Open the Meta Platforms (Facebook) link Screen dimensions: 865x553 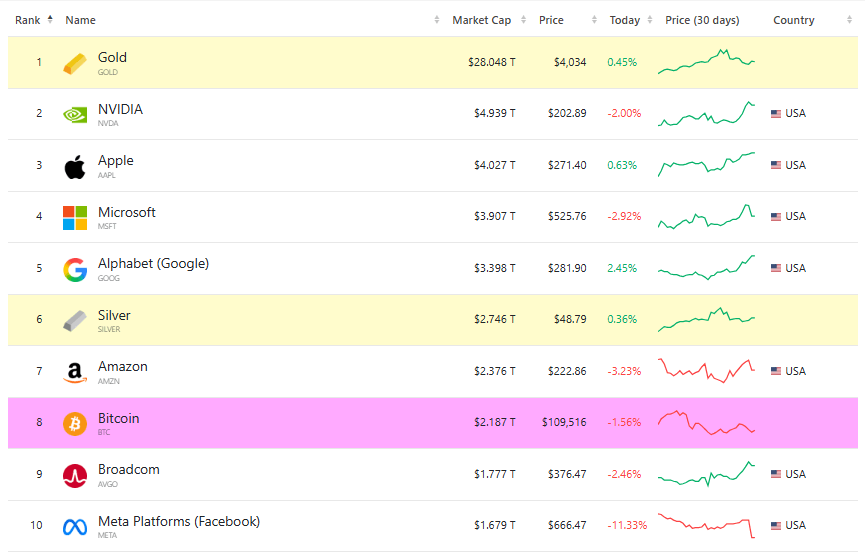178,521
